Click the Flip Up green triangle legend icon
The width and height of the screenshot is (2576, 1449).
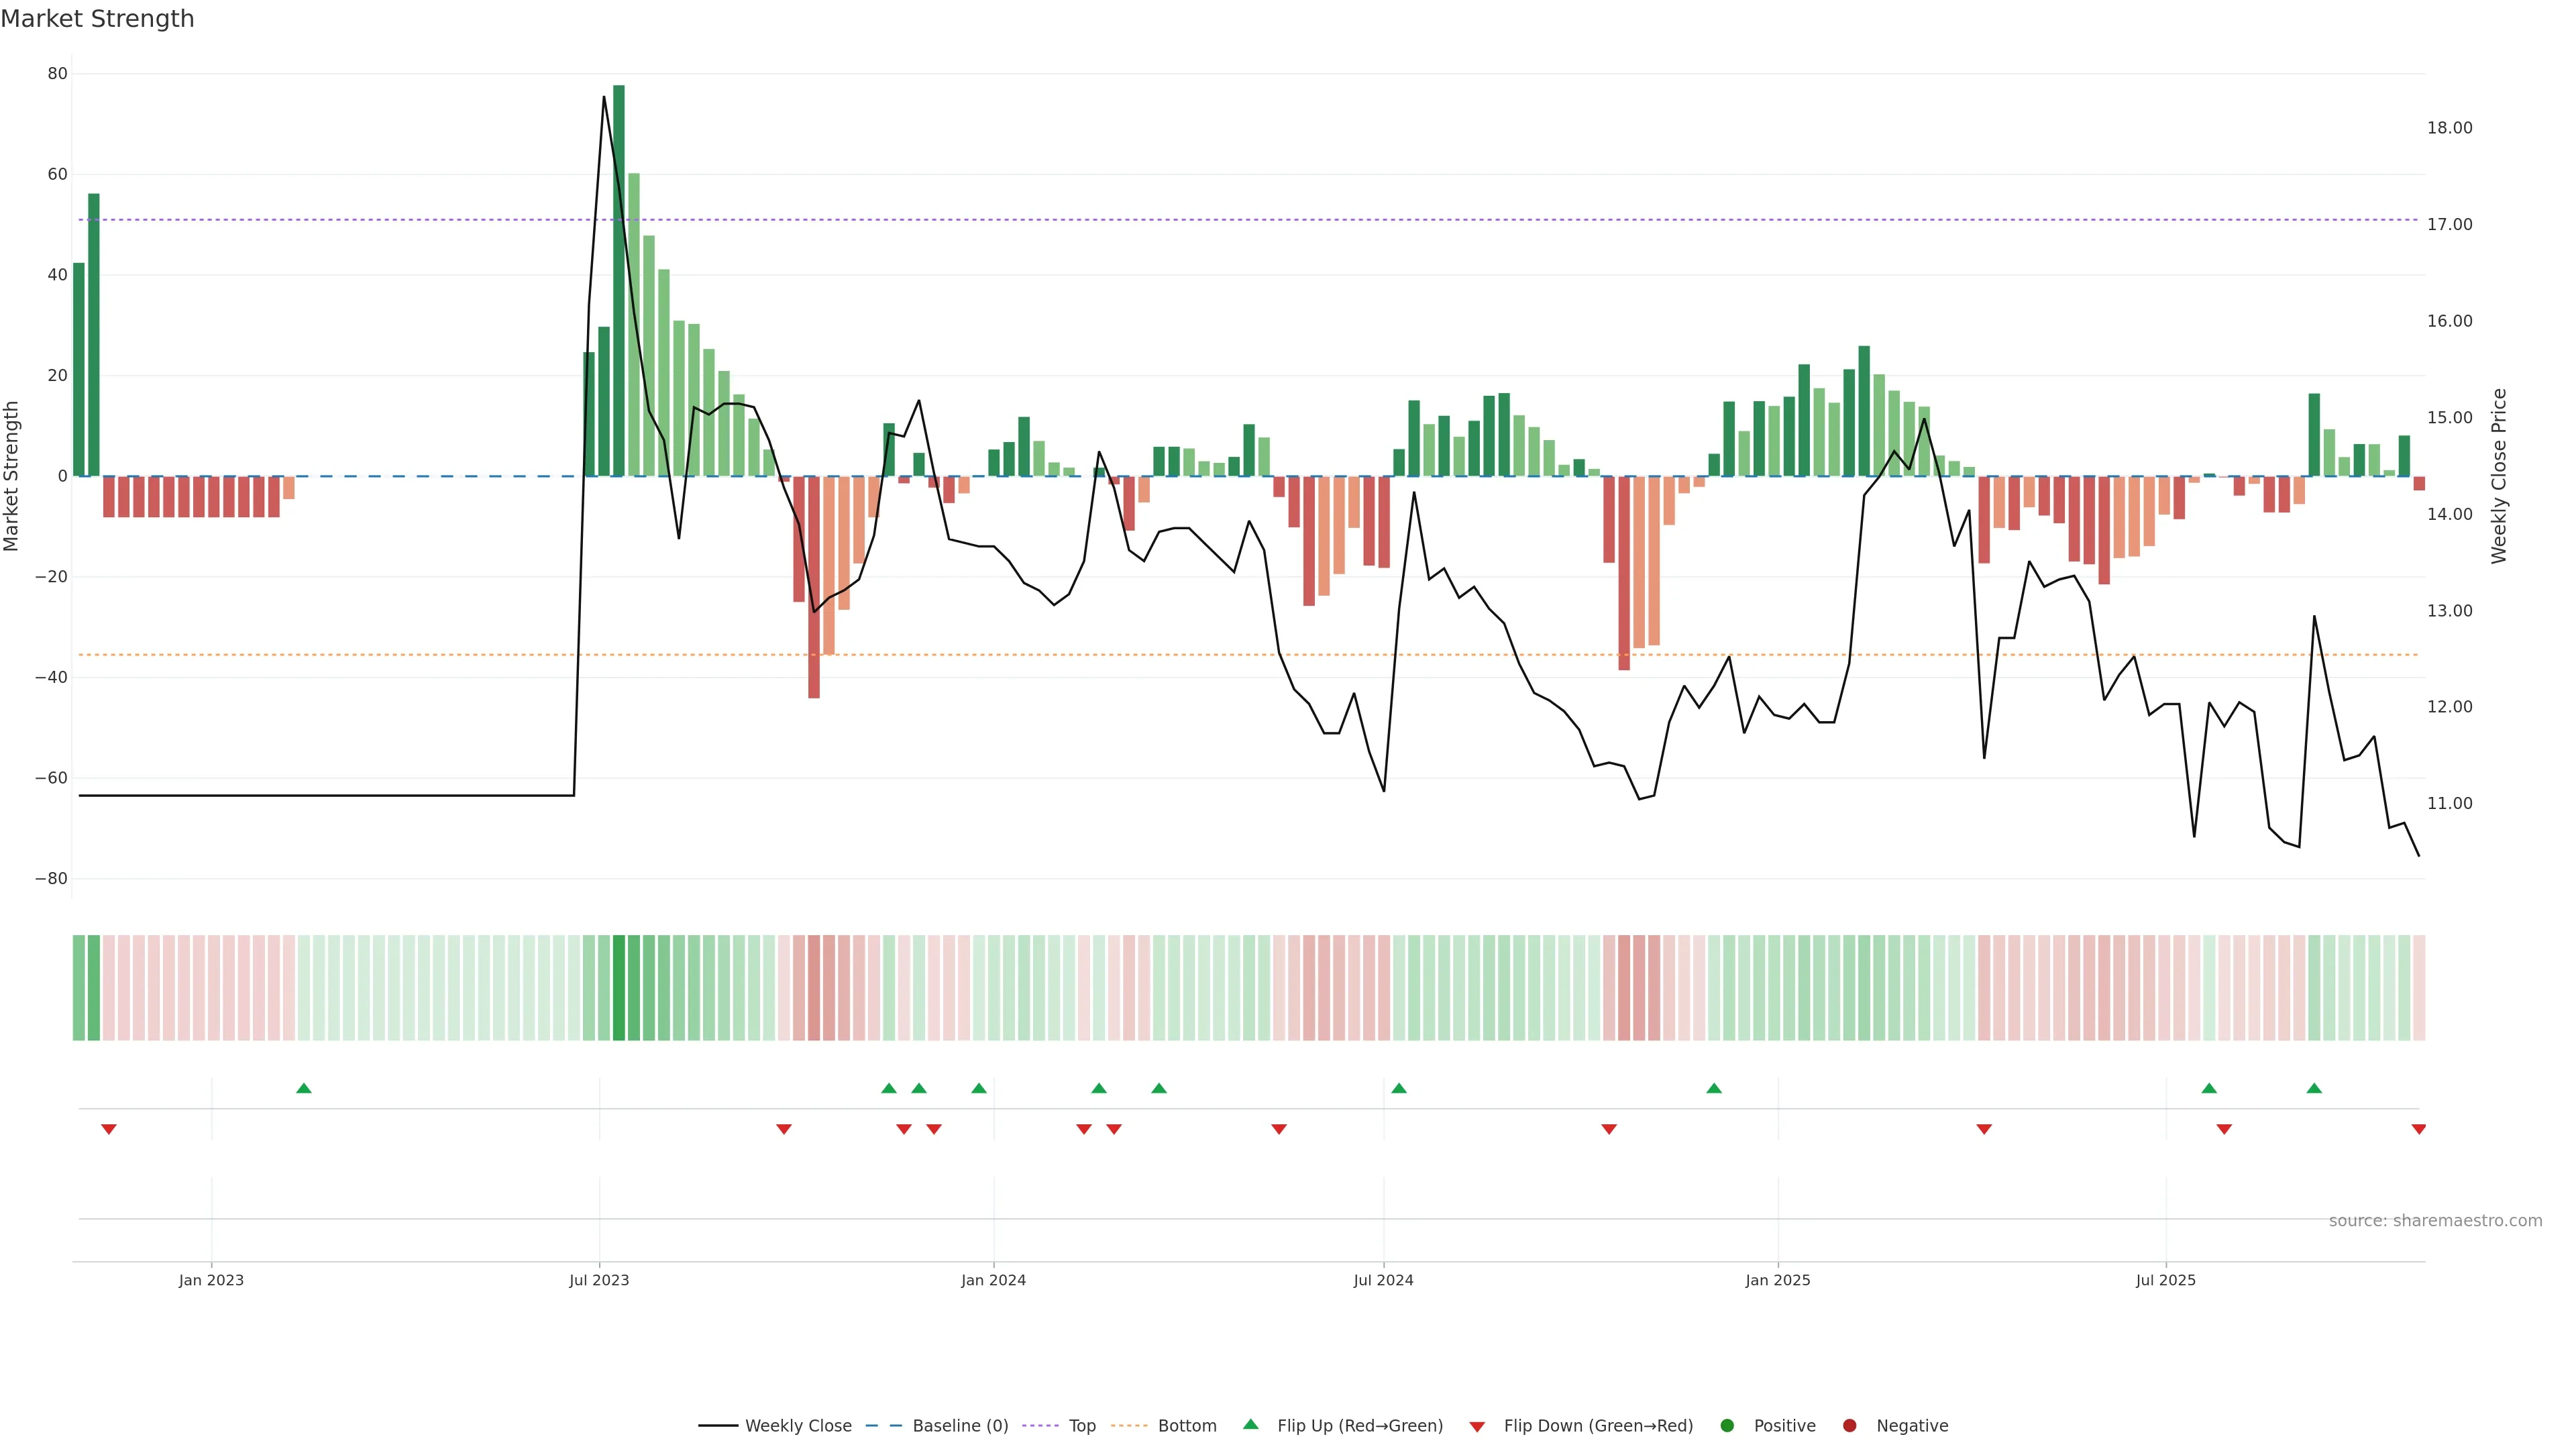1250,1425
